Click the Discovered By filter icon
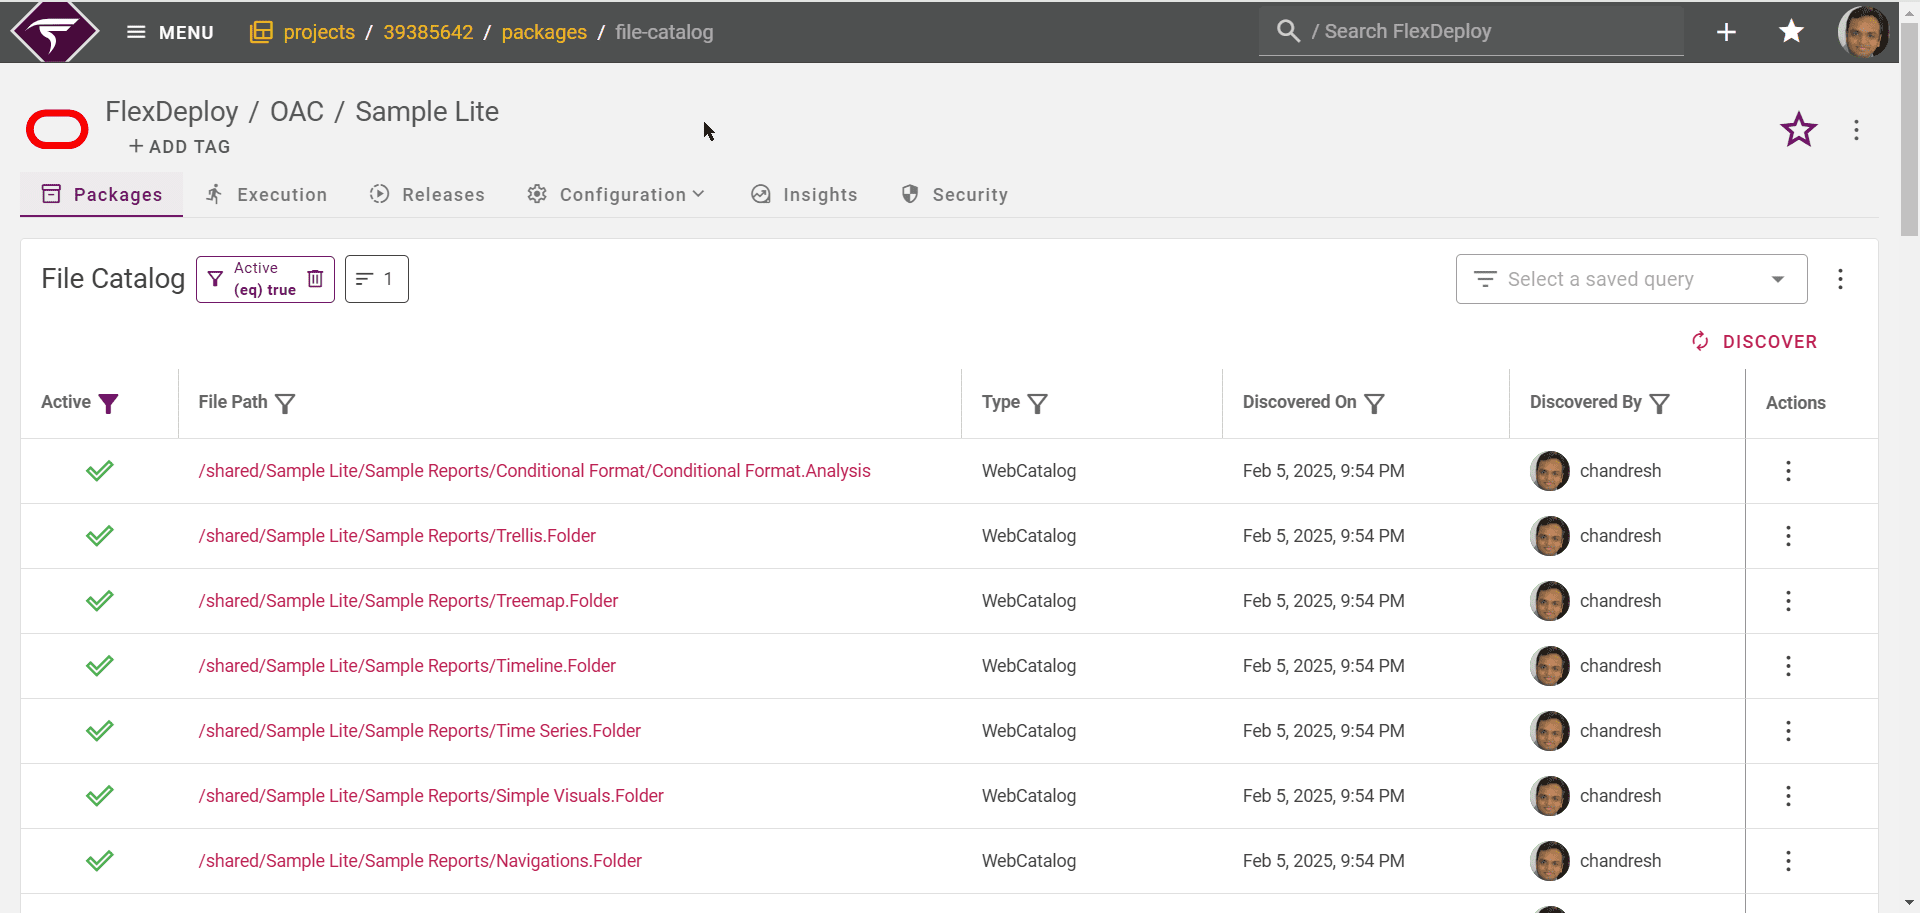The width and height of the screenshot is (1920, 913). click(1660, 403)
